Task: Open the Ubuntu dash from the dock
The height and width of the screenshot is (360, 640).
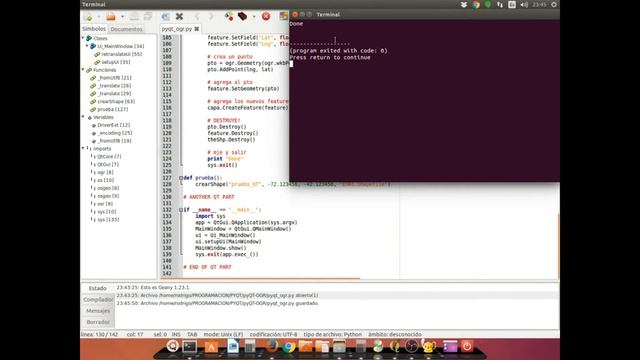Action: click(x=172, y=347)
